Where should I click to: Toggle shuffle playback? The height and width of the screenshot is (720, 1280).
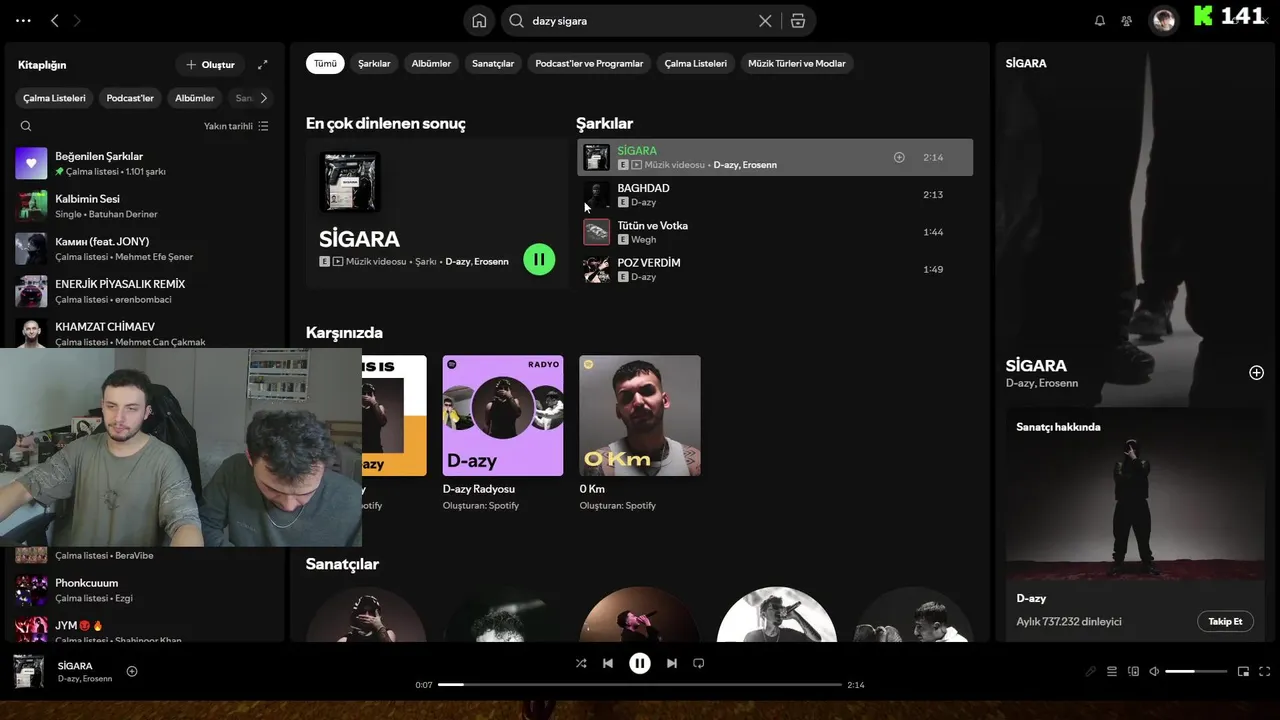(581, 663)
